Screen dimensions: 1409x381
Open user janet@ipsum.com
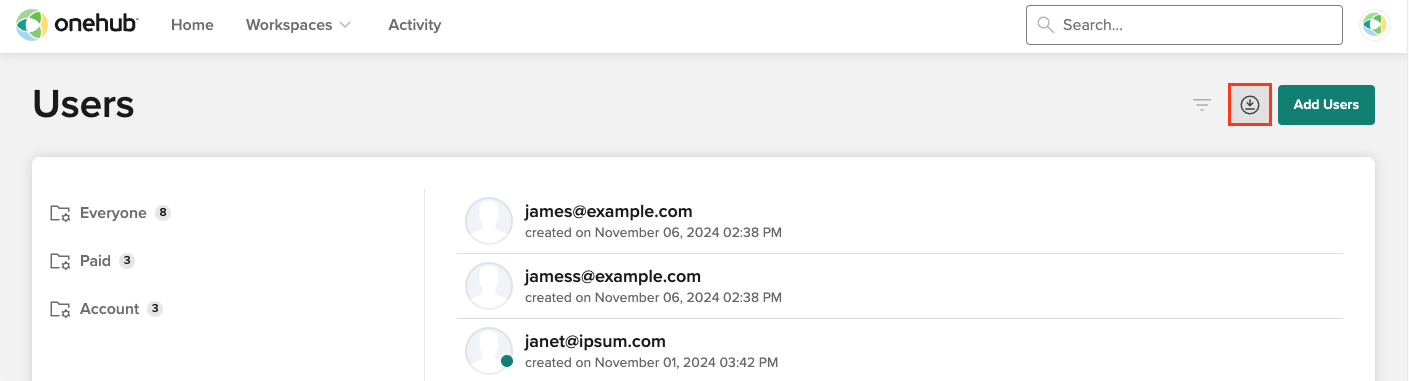(595, 341)
